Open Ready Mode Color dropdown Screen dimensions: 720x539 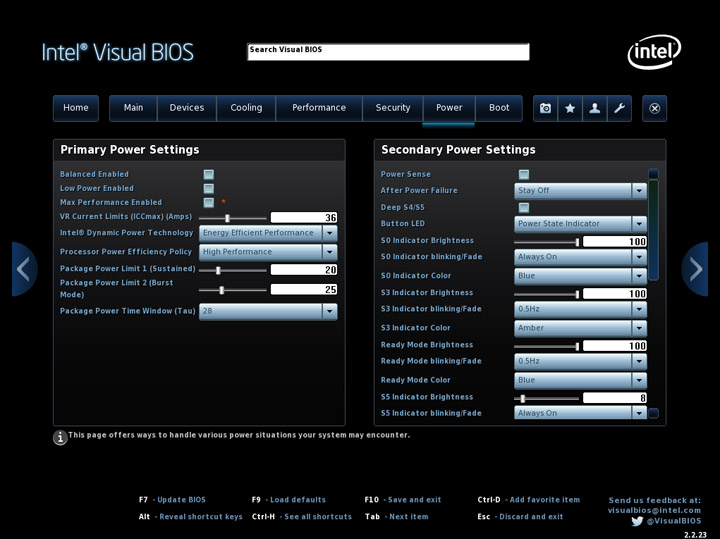(x=580, y=380)
